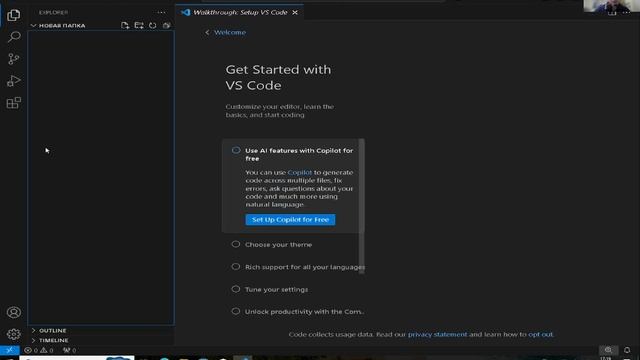Click the webcam thumbnail overlay
Screen dimensions: 640x360
tap(611, 6)
